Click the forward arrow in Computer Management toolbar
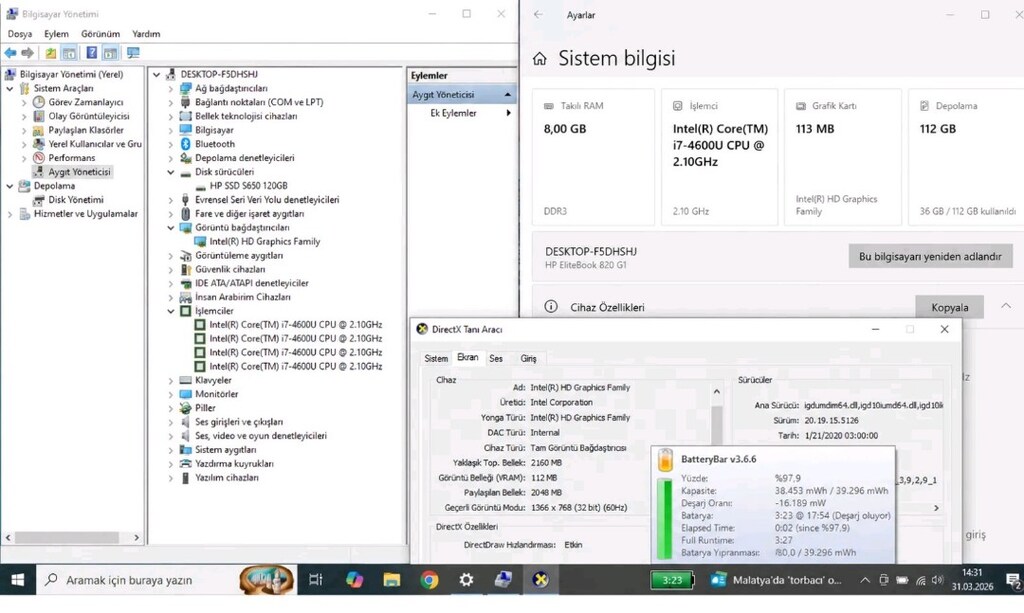This screenshot has height=613, width=1024. [x=27, y=53]
